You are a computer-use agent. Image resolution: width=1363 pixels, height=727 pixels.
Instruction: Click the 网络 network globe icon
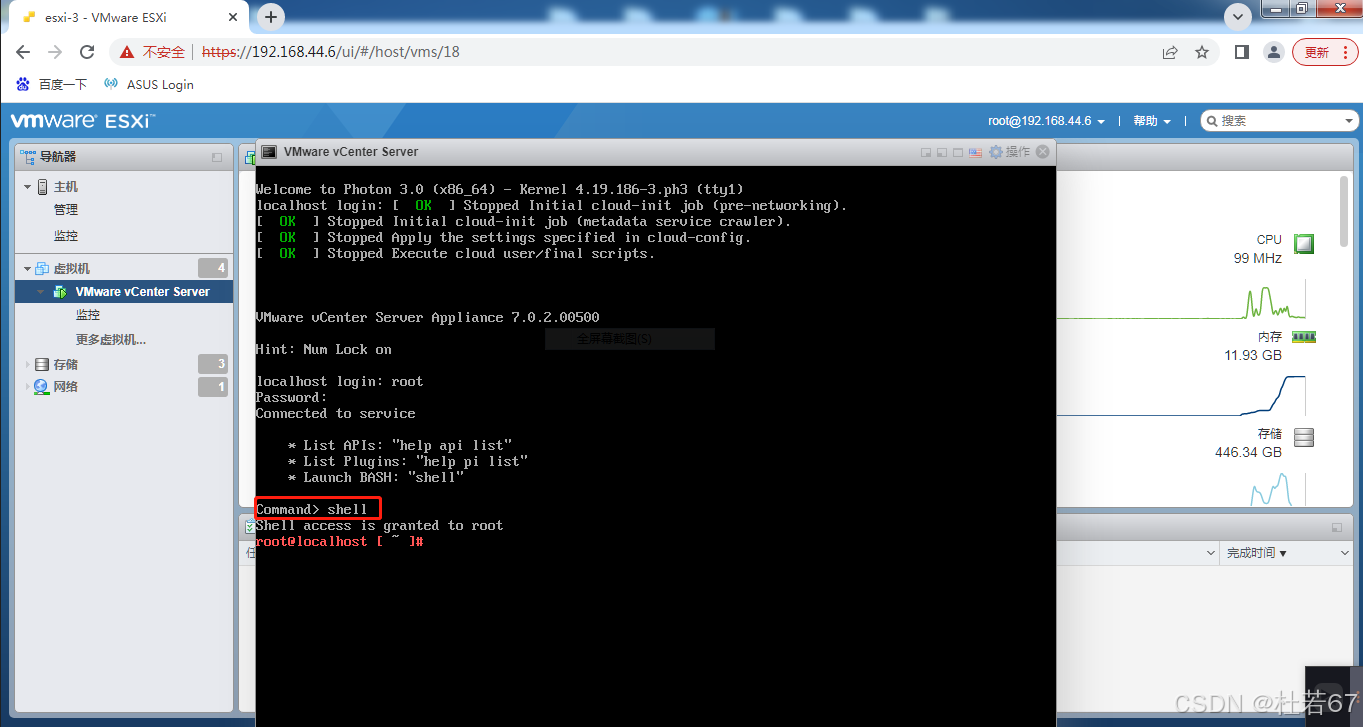41,387
